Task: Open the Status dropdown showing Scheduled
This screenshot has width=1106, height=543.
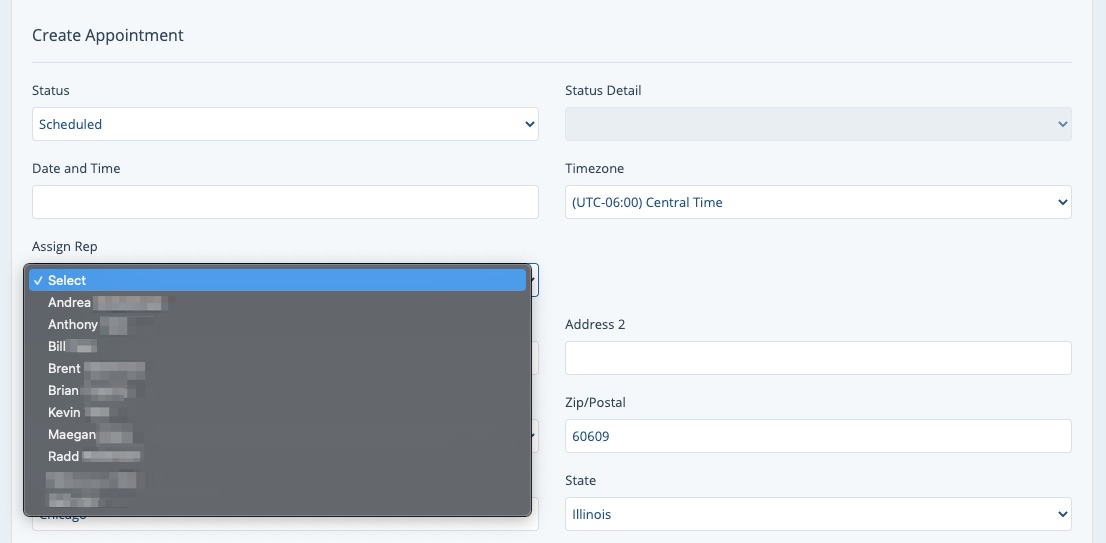Action: pyautogui.click(x=285, y=125)
